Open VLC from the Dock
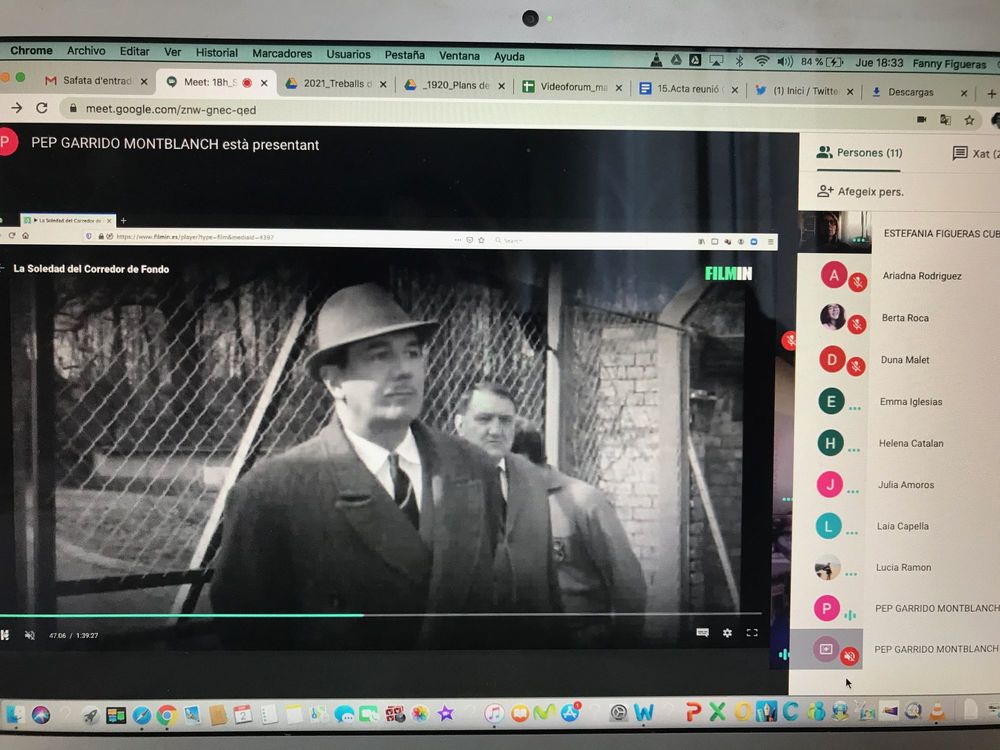1000x750 pixels. point(937,713)
